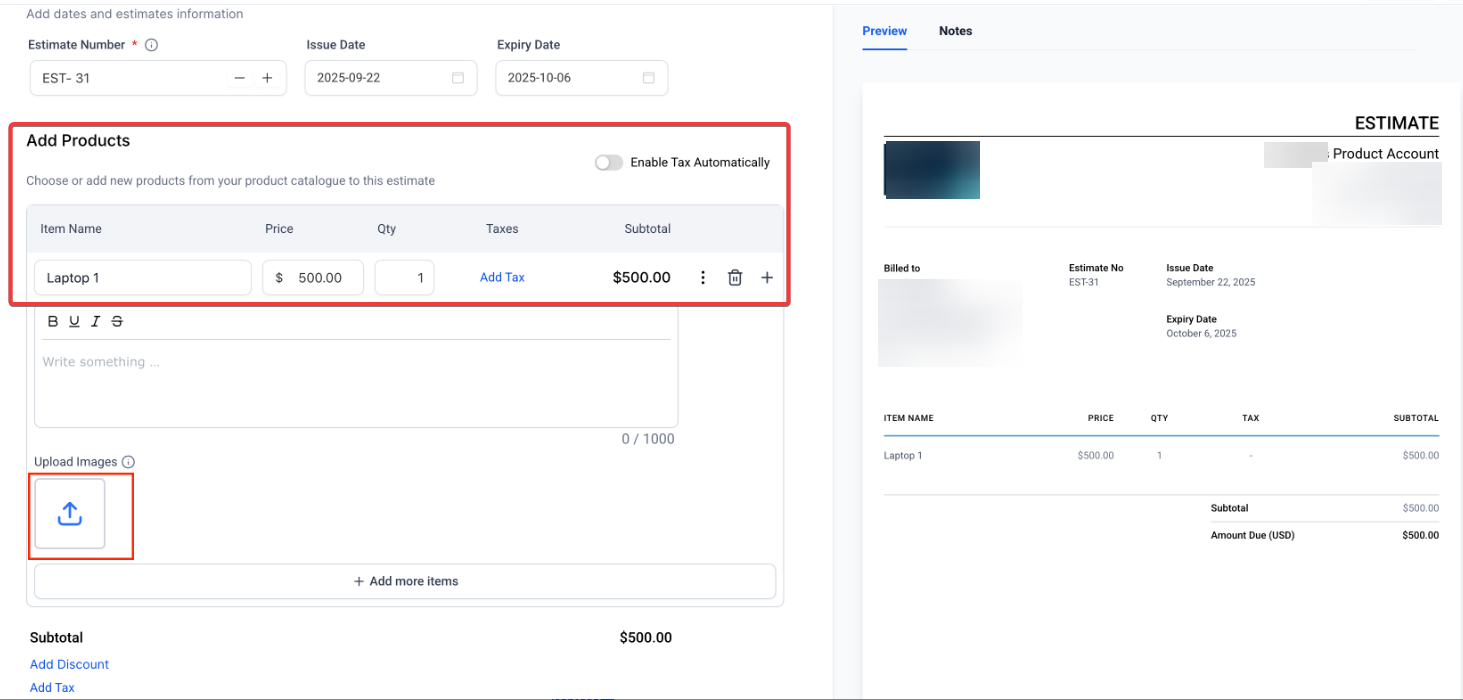Apply bold formatting to description

click(53, 321)
